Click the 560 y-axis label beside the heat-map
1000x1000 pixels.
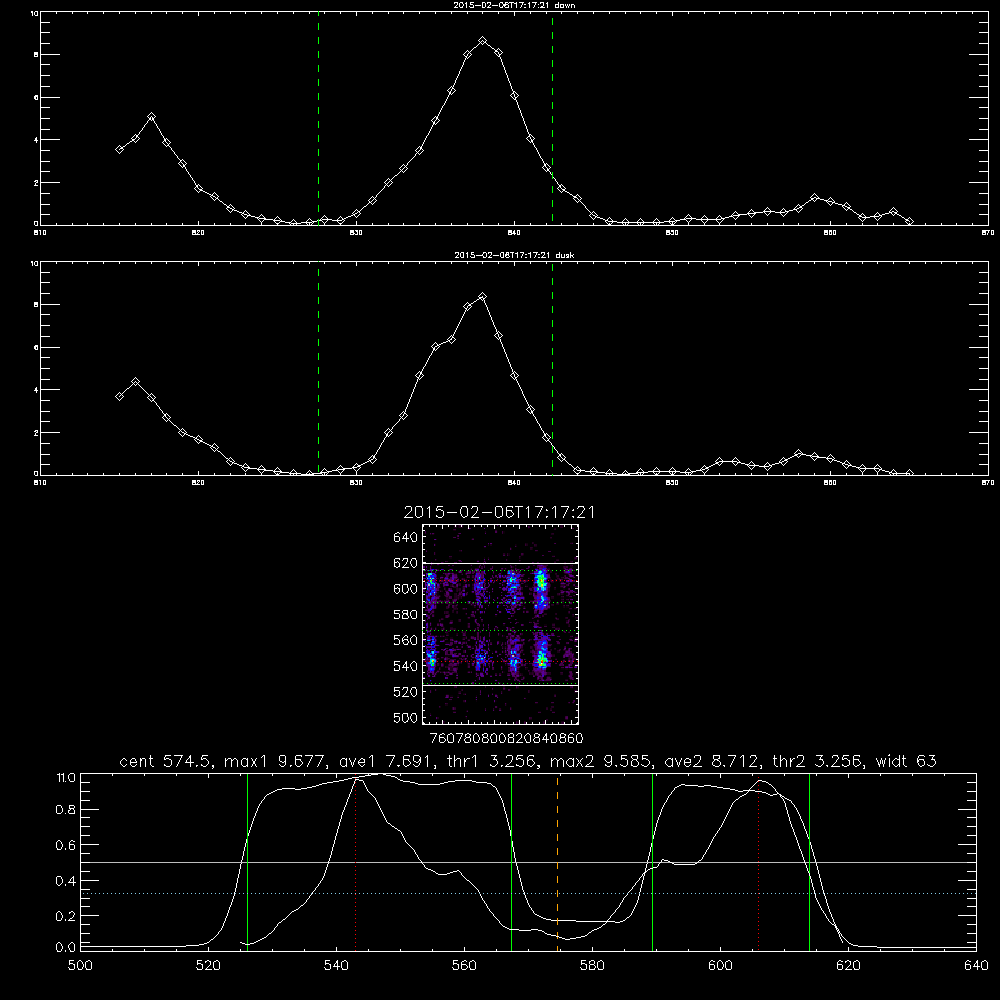[405, 640]
